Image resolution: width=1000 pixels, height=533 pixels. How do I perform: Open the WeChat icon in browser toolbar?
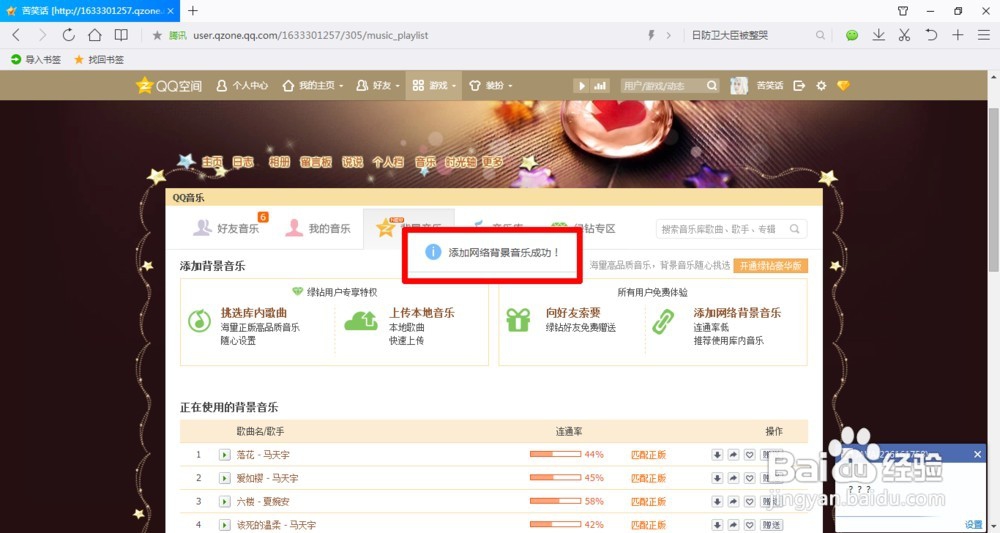click(x=852, y=35)
